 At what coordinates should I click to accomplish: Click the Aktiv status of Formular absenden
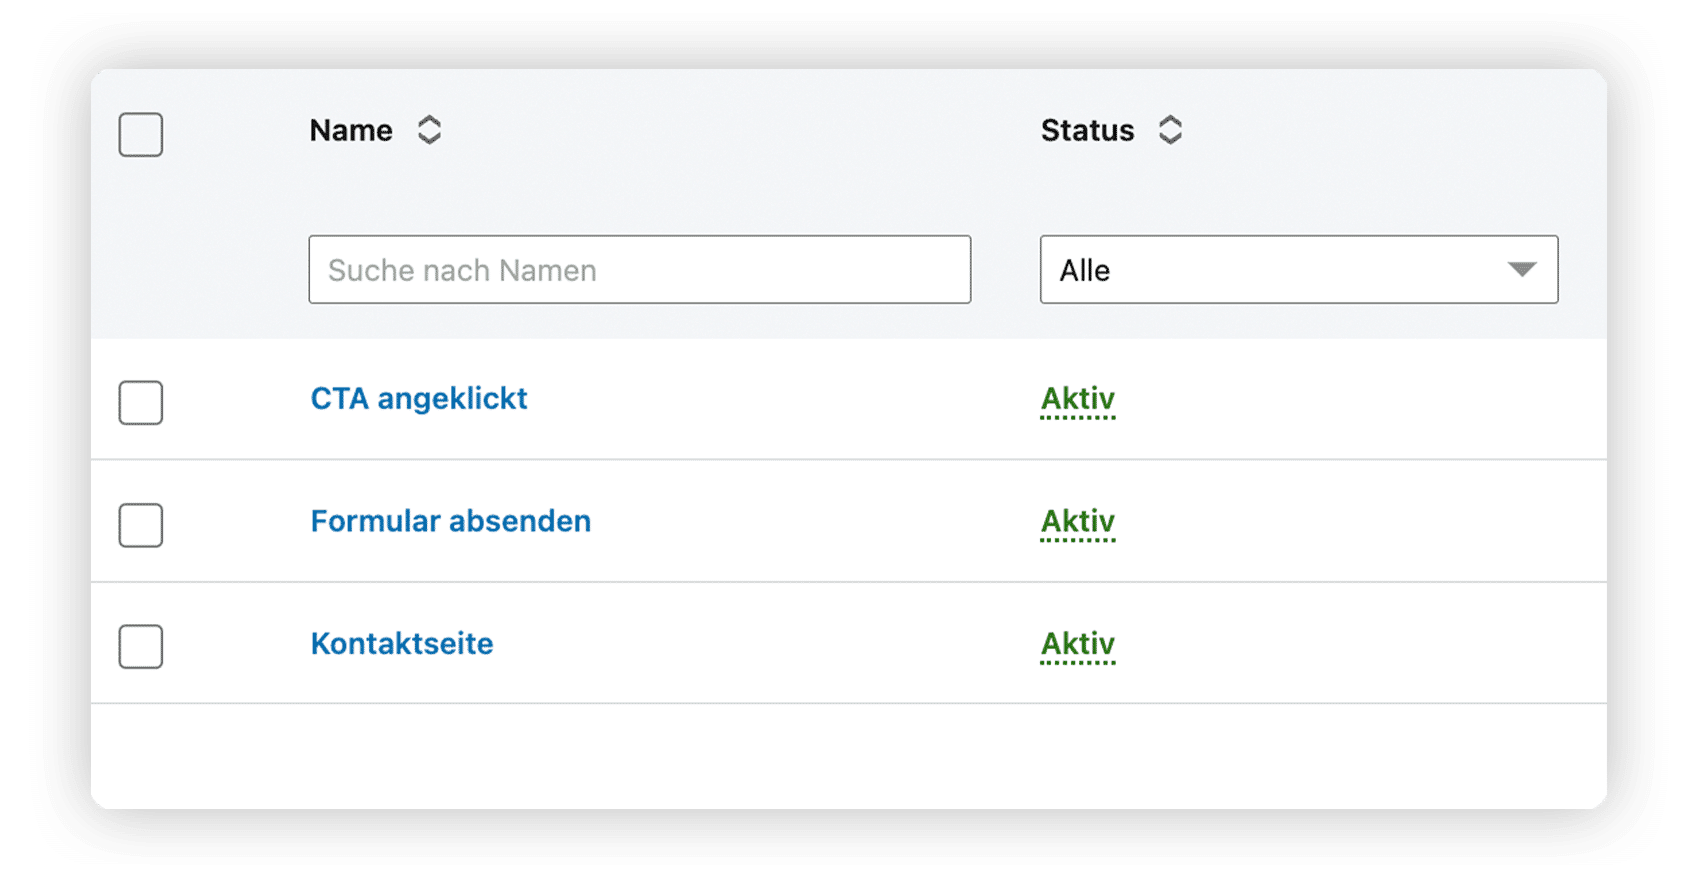[x=1078, y=523]
